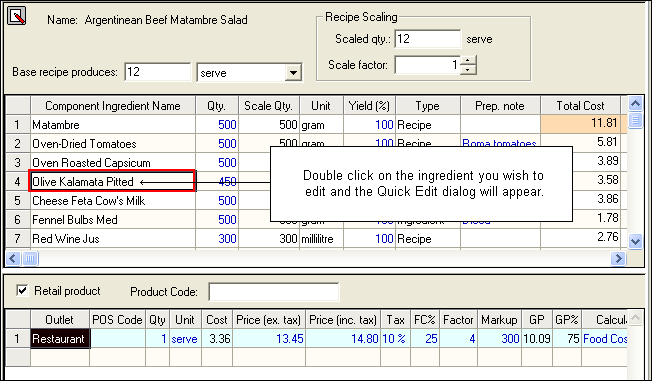This screenshot has width=652, height=381.
Task: Select the Oven-Dried Tomatoes ingredient
Action: [113, 143]
